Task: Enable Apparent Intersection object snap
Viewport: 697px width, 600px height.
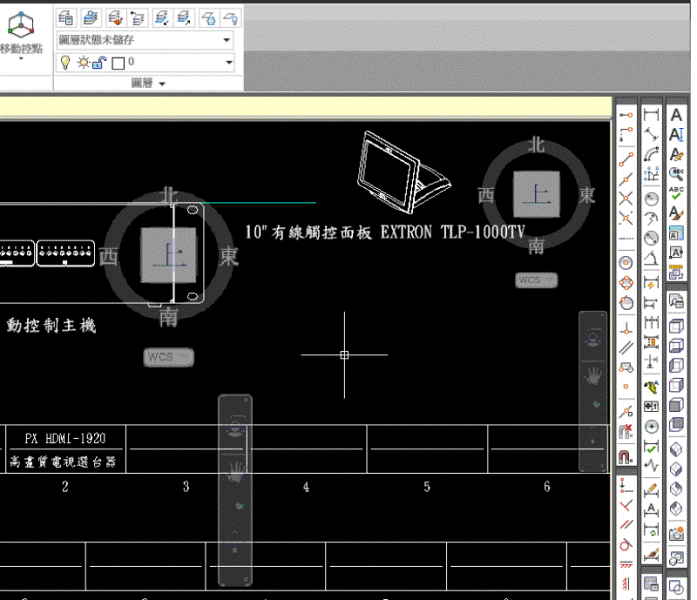Action: (626, 218)
